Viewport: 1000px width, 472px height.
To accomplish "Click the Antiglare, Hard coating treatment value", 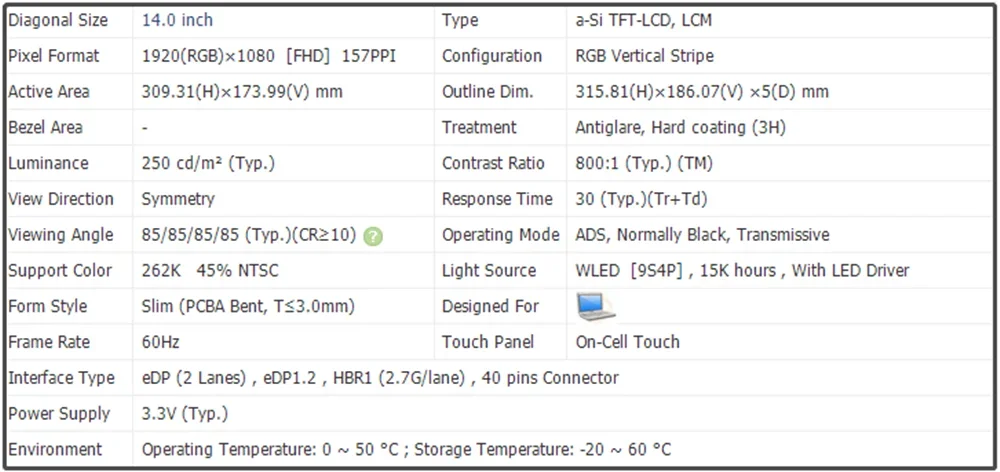I will (x=680, y=128).
